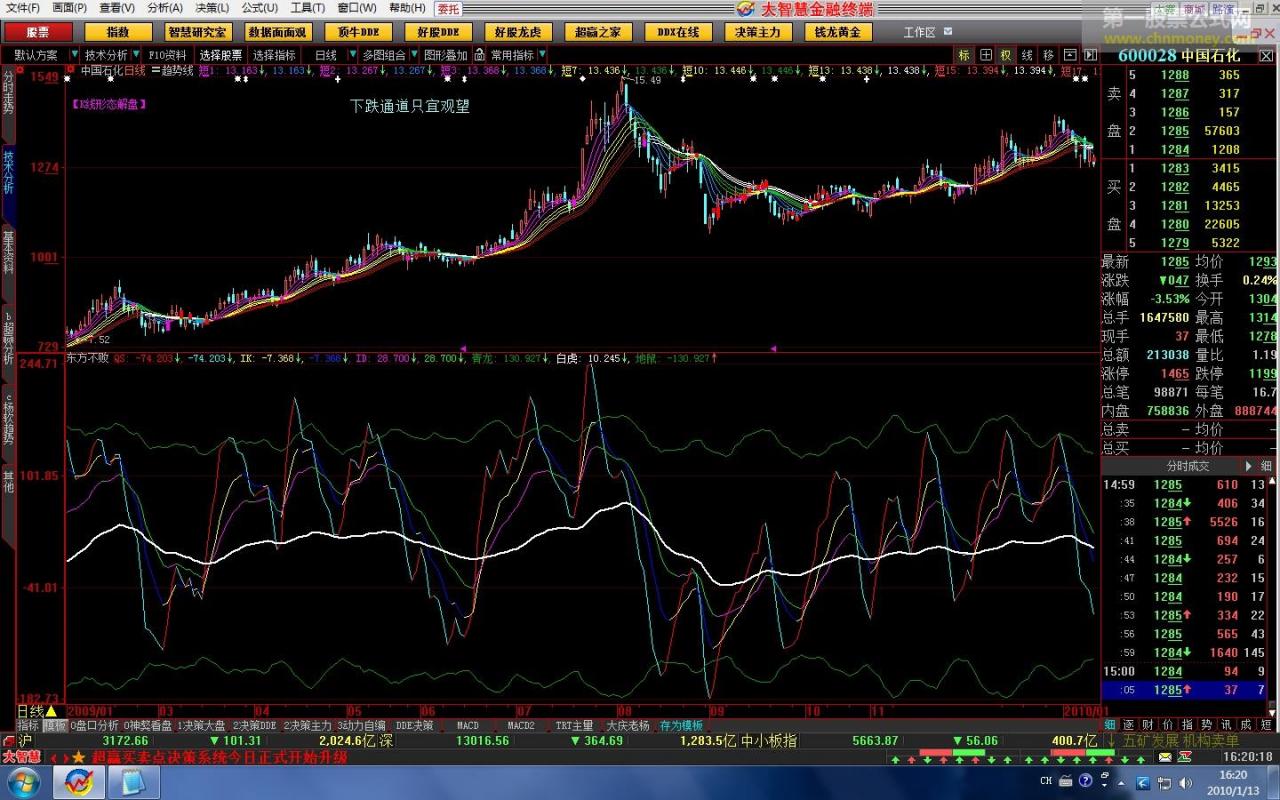Click the 钱龙黄金 toolbar button
This screenshot has width=1280, height=800.
pyautogui.click(x=838, y=32)
